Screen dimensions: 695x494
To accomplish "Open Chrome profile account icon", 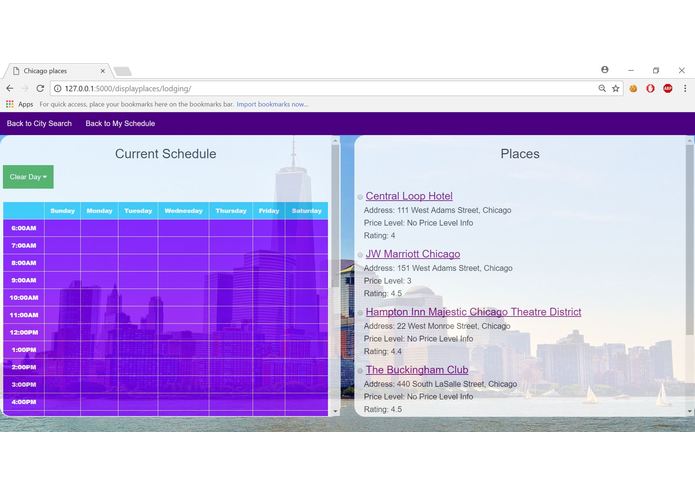I will (x=605, y=70).
